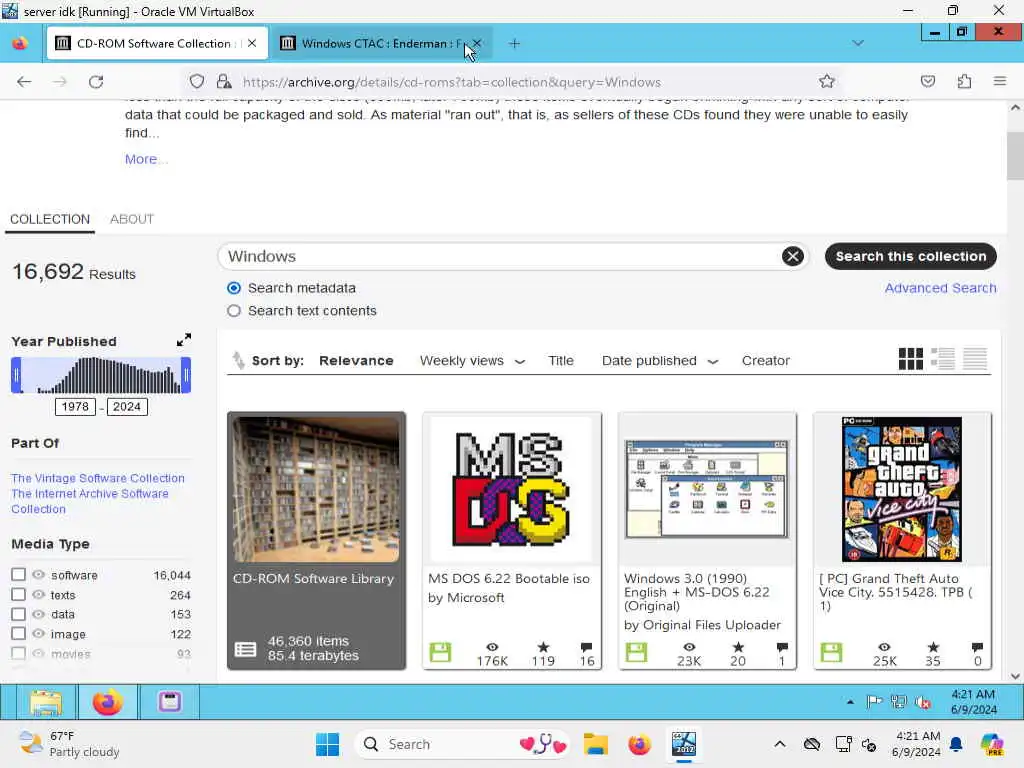The height and width of the screenshot is (768, 1024).
Task: Open CD-ROM Software Library collection tile
Action: pos(317,541)
